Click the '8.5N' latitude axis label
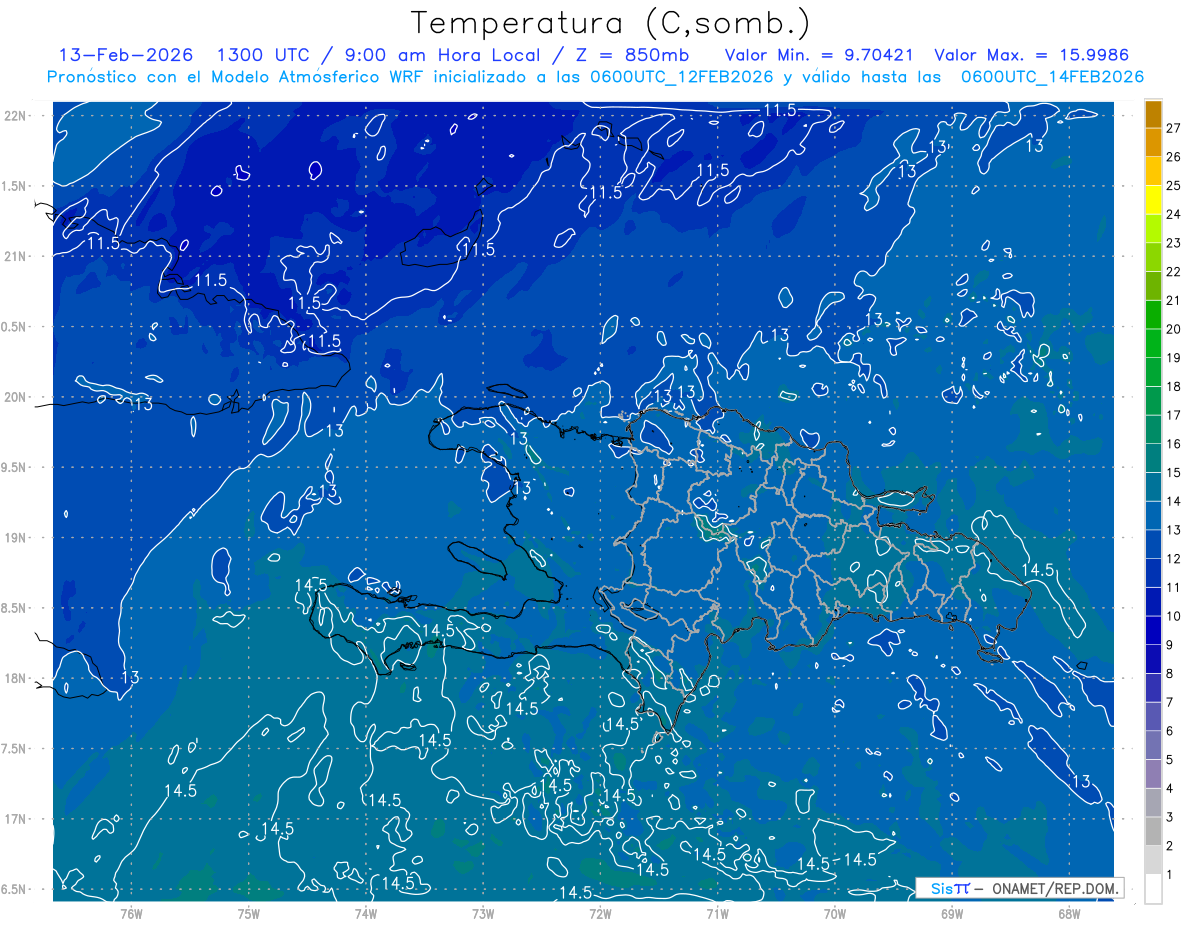This screenshot has height=927, width=1200. [x=14, y=608]
